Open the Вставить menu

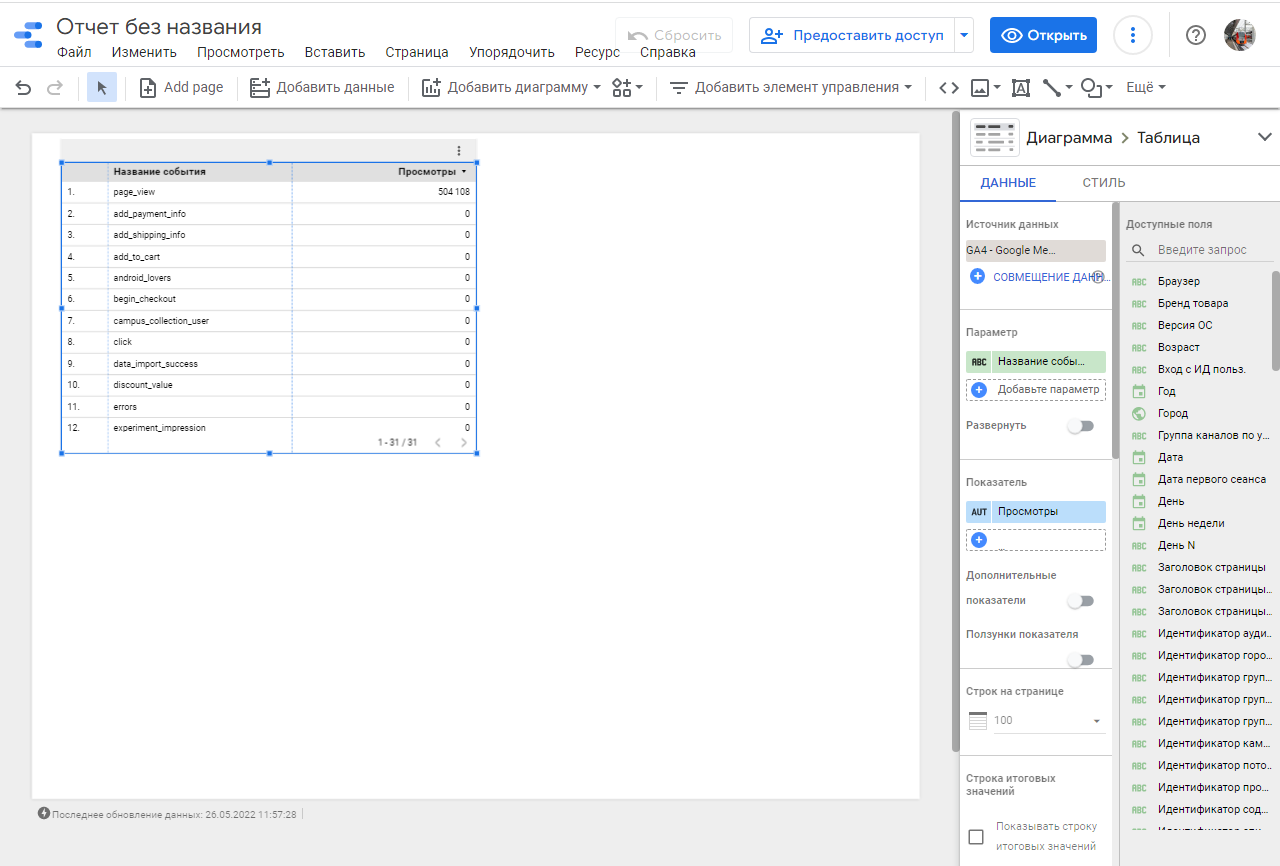(x=334, y=52)
